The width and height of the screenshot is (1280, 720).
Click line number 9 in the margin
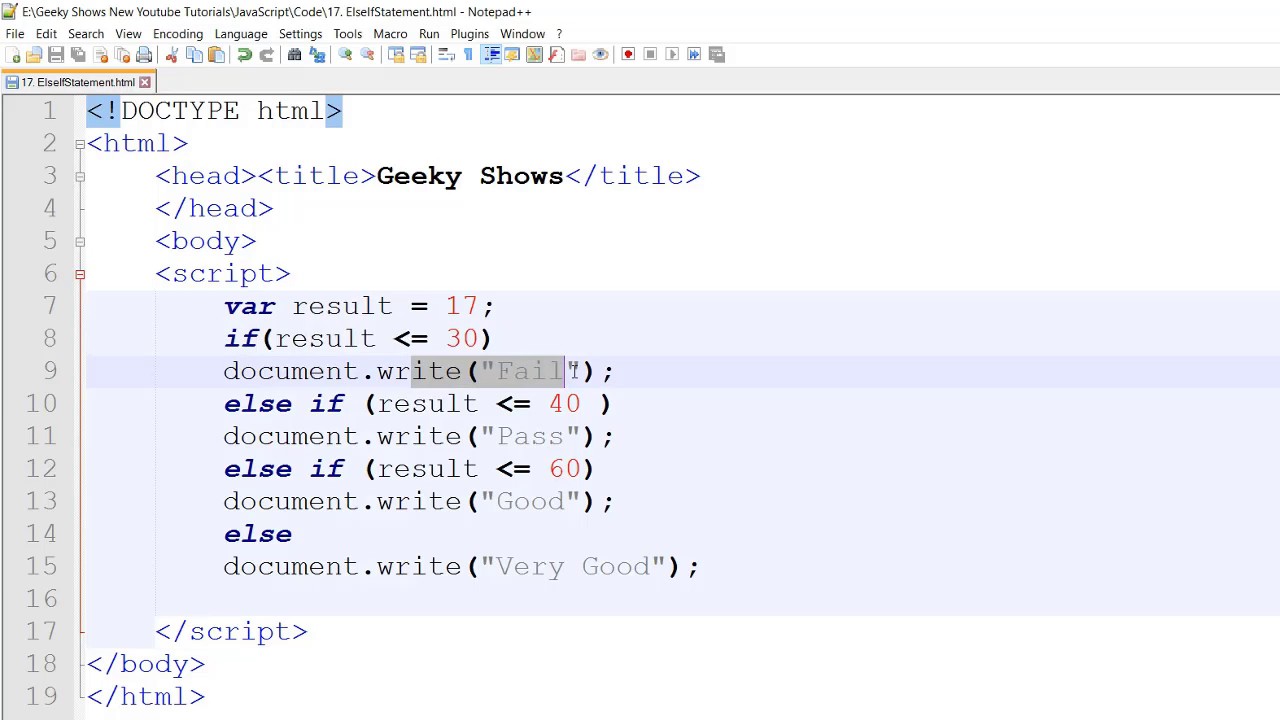pyautogui.click(x=50, y=371)
